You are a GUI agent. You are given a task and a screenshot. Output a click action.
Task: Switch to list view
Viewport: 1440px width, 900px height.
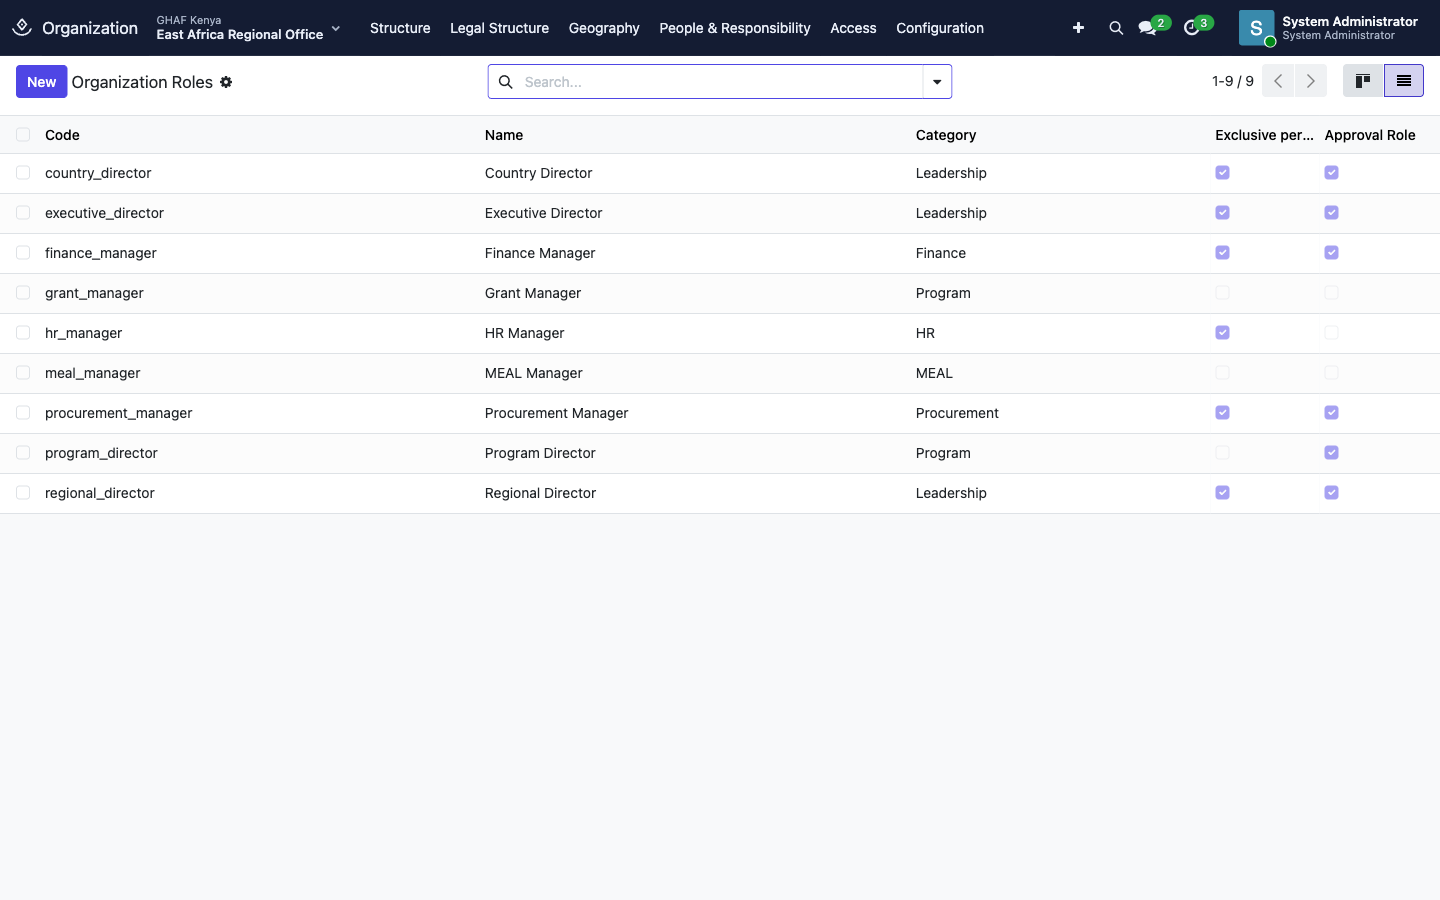coord(1404,81)
